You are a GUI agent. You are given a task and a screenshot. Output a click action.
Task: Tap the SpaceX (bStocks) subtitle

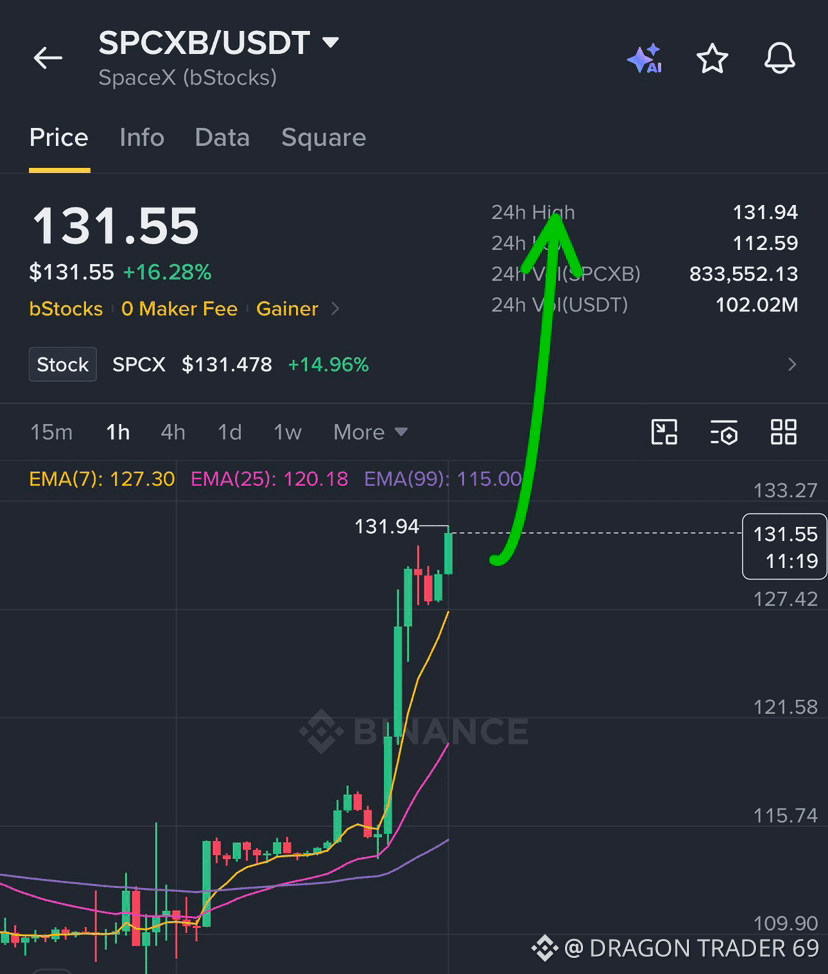click(x=188, y=78)
